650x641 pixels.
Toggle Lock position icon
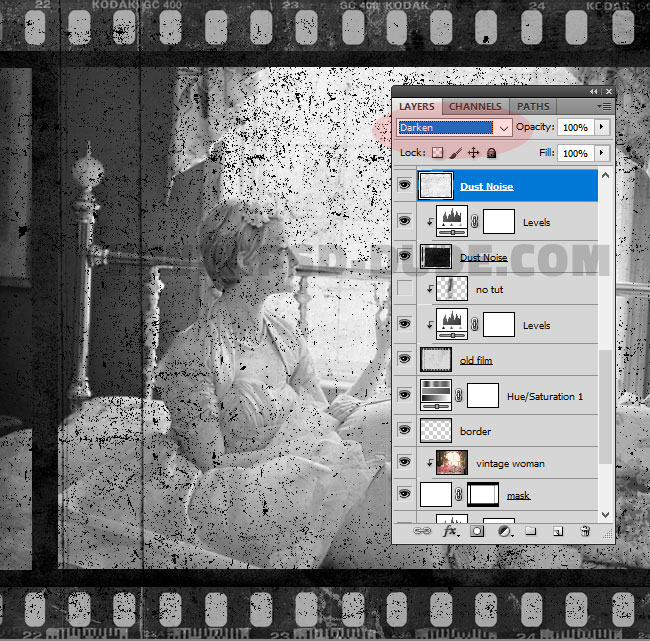tap(473, 153)
